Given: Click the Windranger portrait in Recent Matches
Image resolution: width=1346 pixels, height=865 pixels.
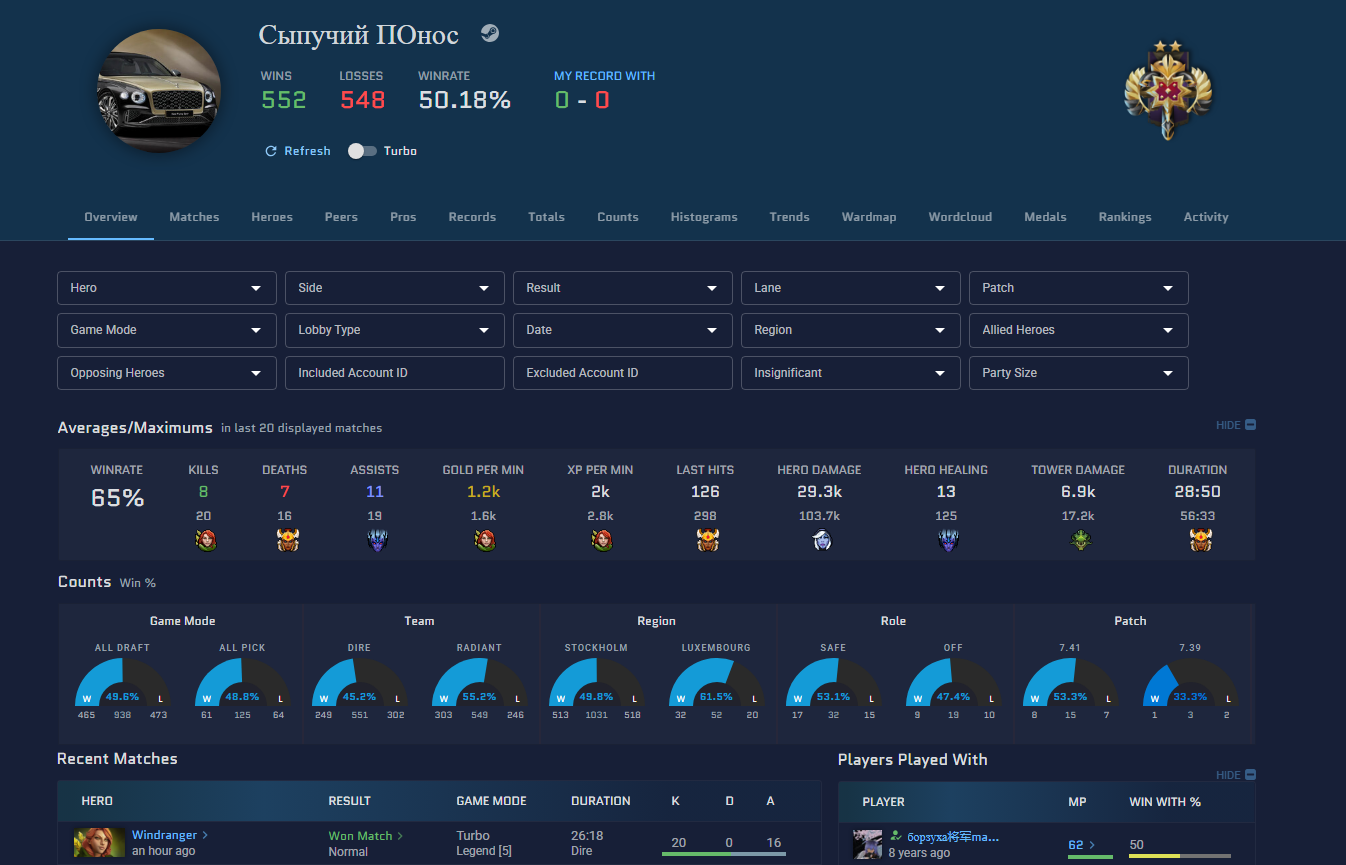Looking at the screenshot, I should pyautogui.click(x=99, y=842).
